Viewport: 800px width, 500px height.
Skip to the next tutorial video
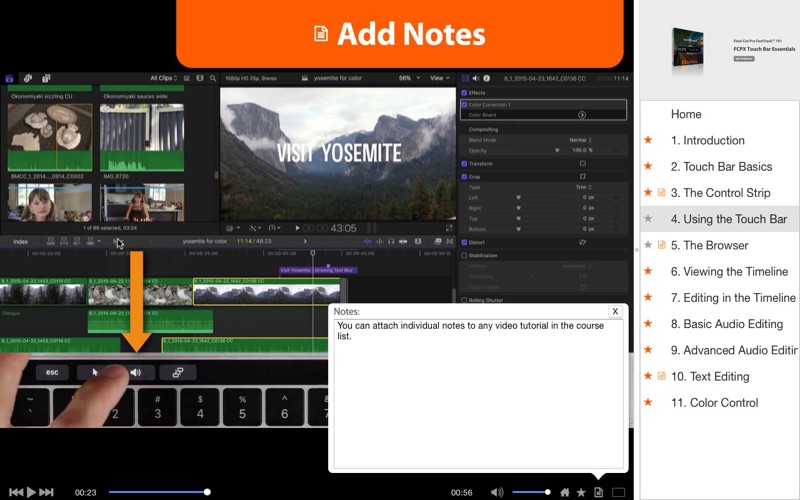pyautogui.click(x=46, y=492)
